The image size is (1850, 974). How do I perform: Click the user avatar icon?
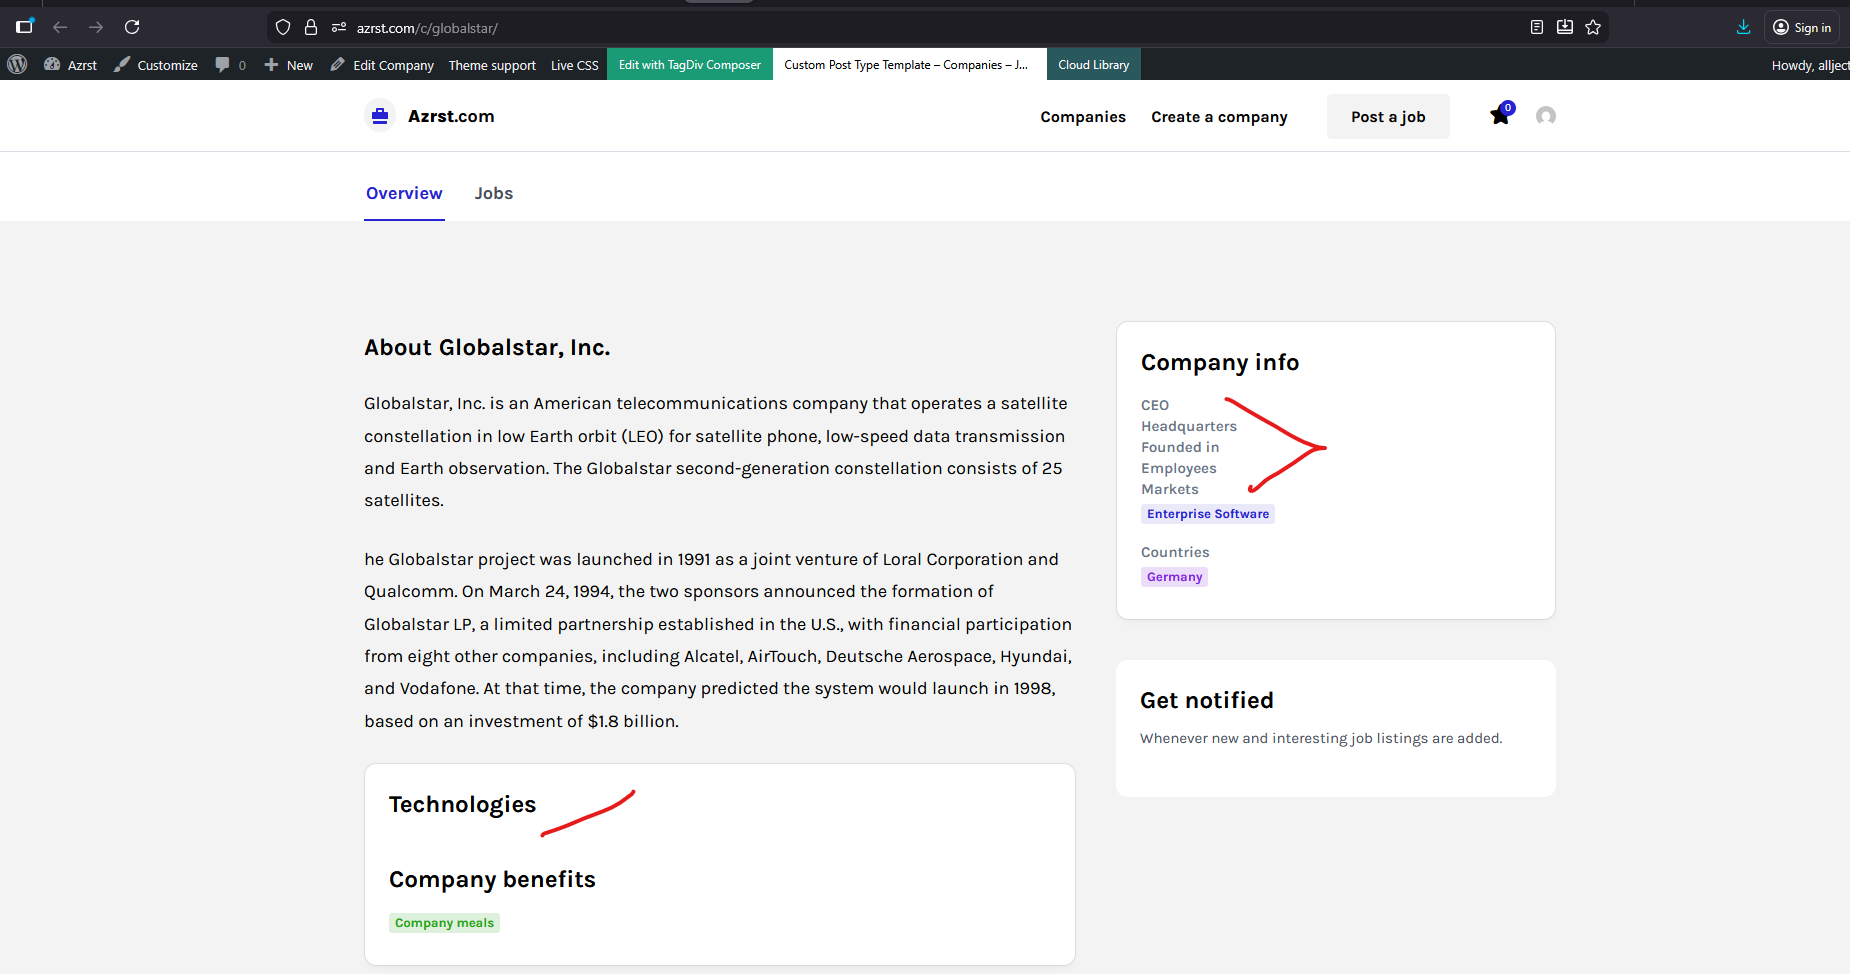tap(1546, 116)
